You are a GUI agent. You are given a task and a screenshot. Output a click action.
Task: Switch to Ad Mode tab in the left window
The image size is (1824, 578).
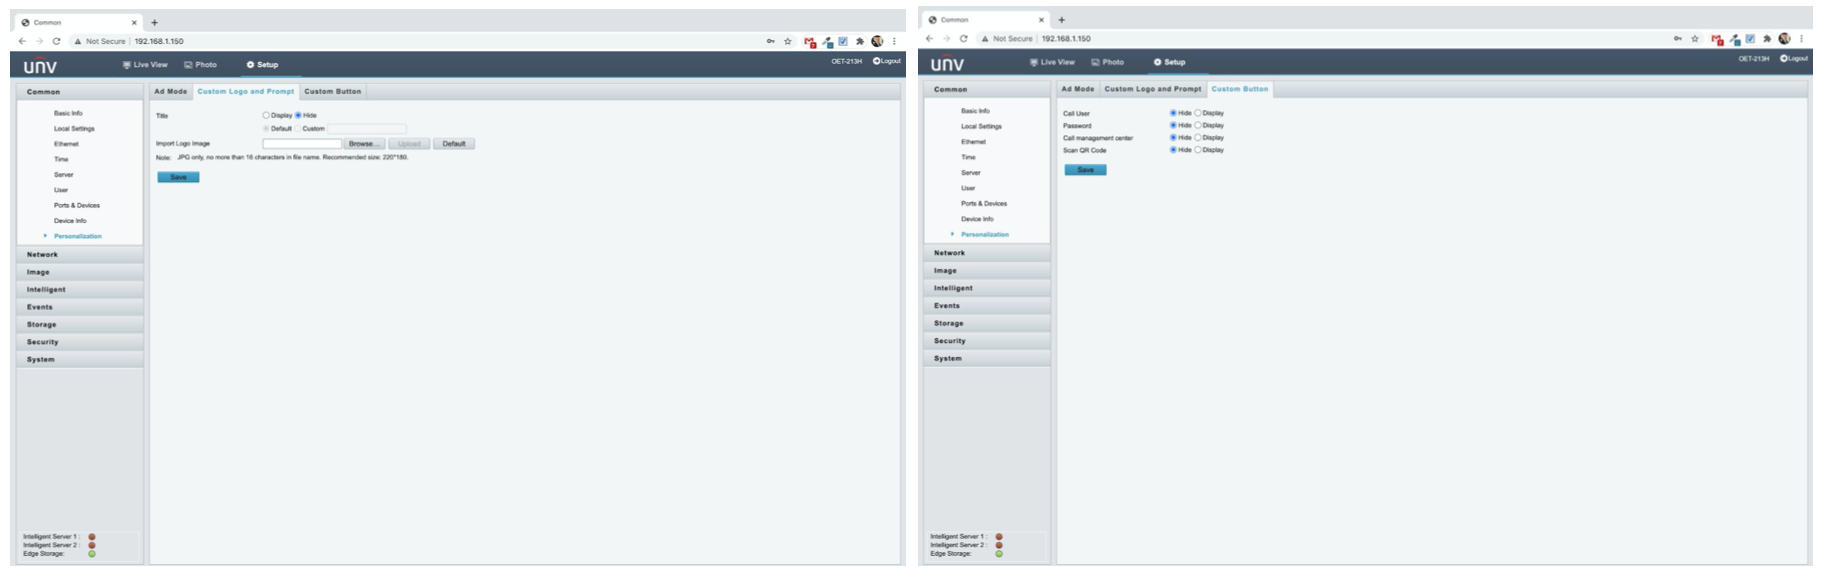[171, 91]
